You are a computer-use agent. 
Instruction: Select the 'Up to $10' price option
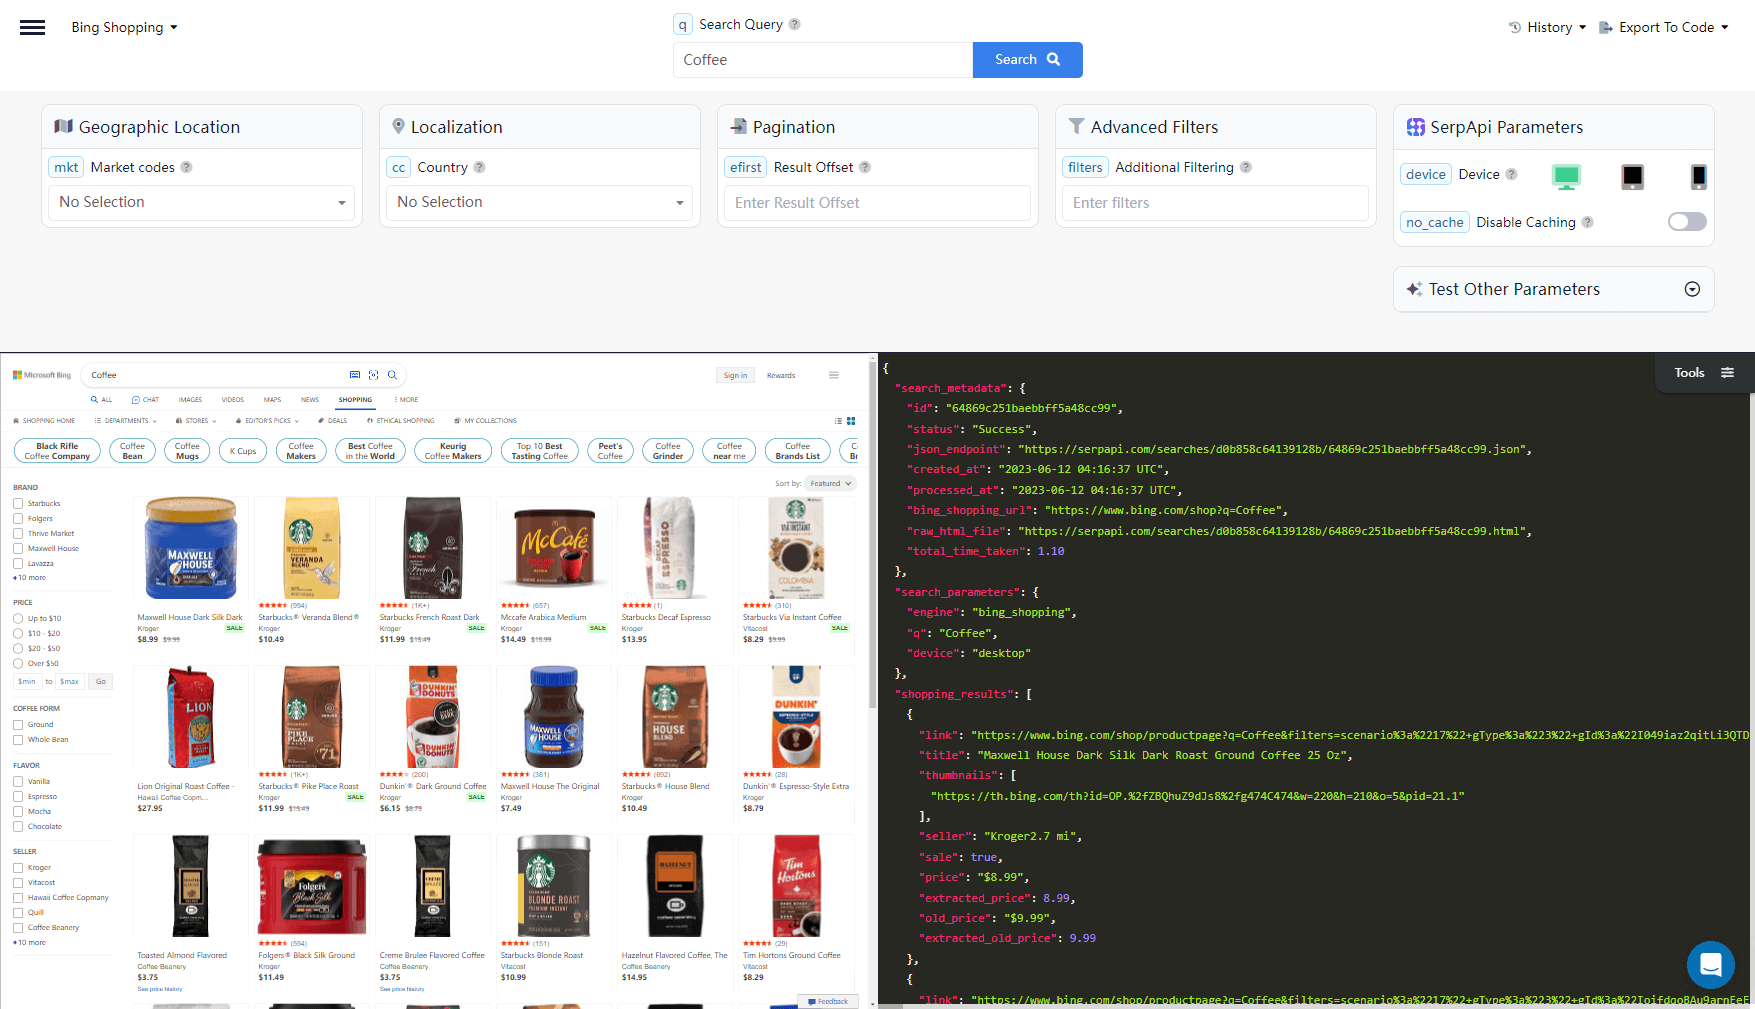16,618
